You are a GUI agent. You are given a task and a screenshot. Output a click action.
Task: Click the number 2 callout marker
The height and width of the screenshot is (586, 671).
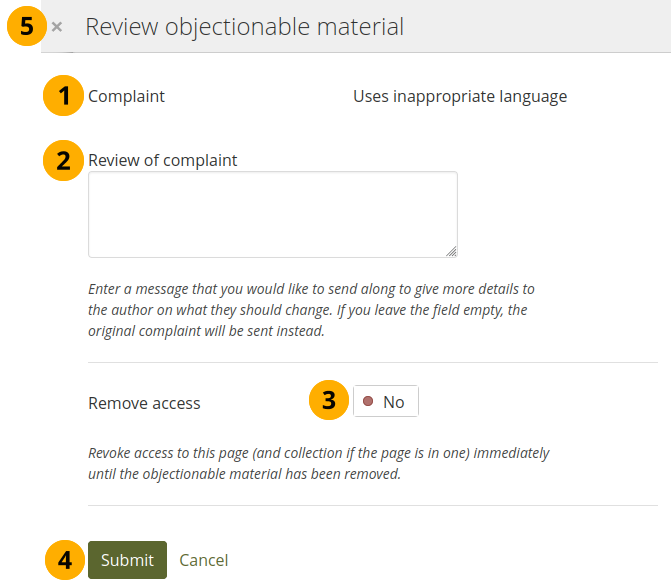pos(64,160)
